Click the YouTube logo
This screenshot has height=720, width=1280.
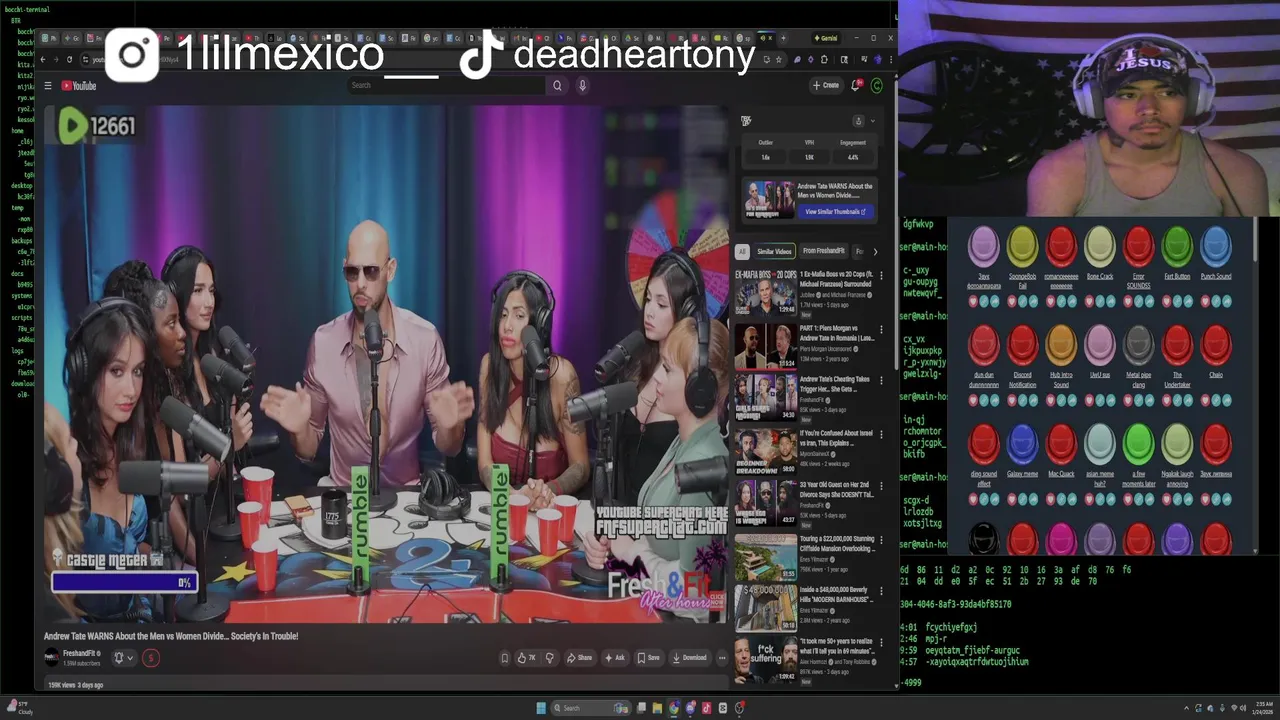[79, 86]
